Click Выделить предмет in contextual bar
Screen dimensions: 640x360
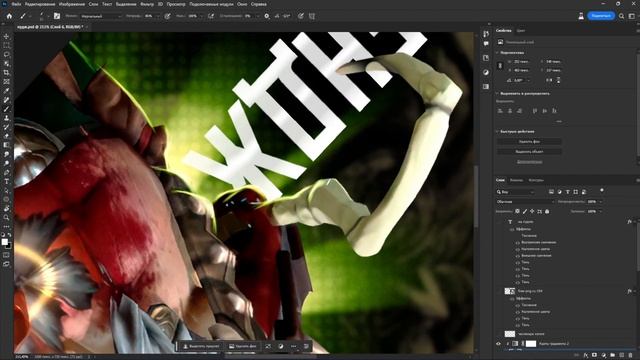point(201,346)
